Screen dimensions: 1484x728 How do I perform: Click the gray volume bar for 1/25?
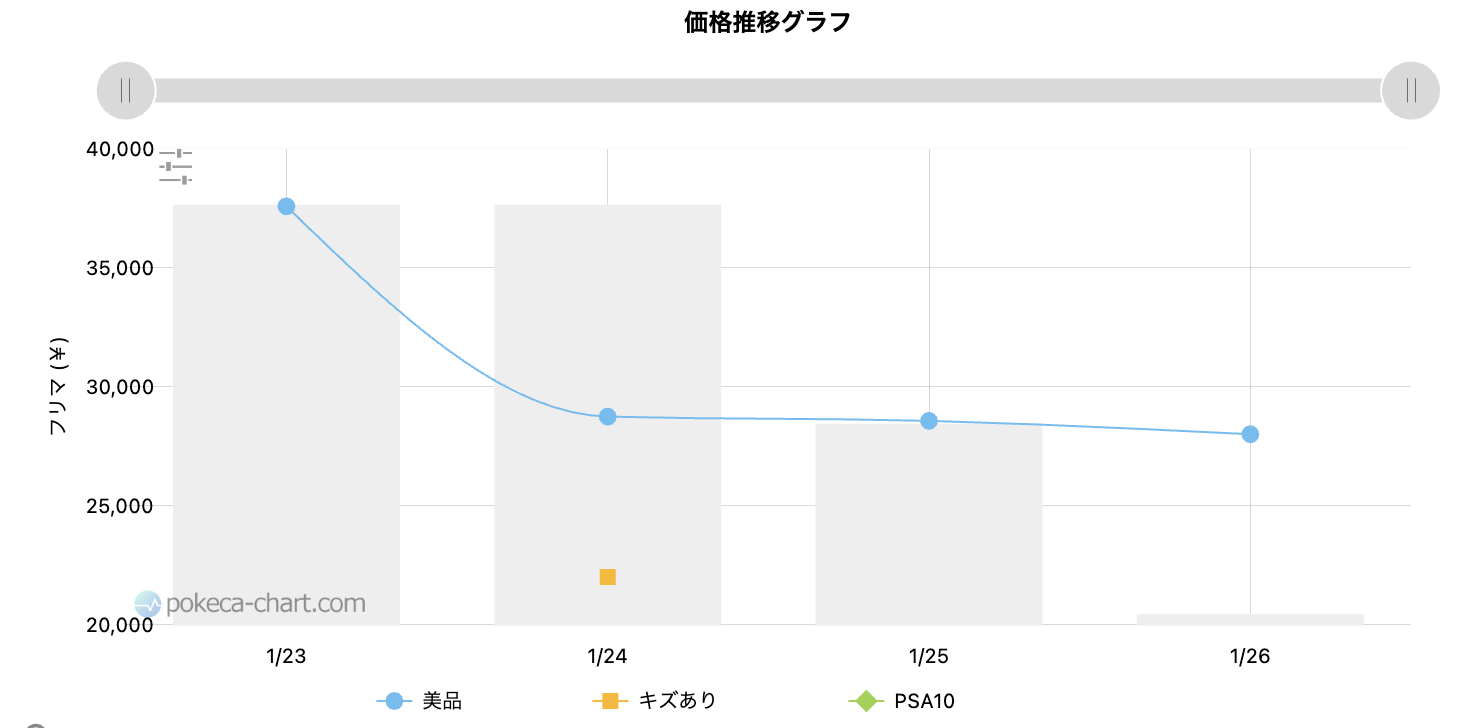pyautogui.click(x=929, y=524)
